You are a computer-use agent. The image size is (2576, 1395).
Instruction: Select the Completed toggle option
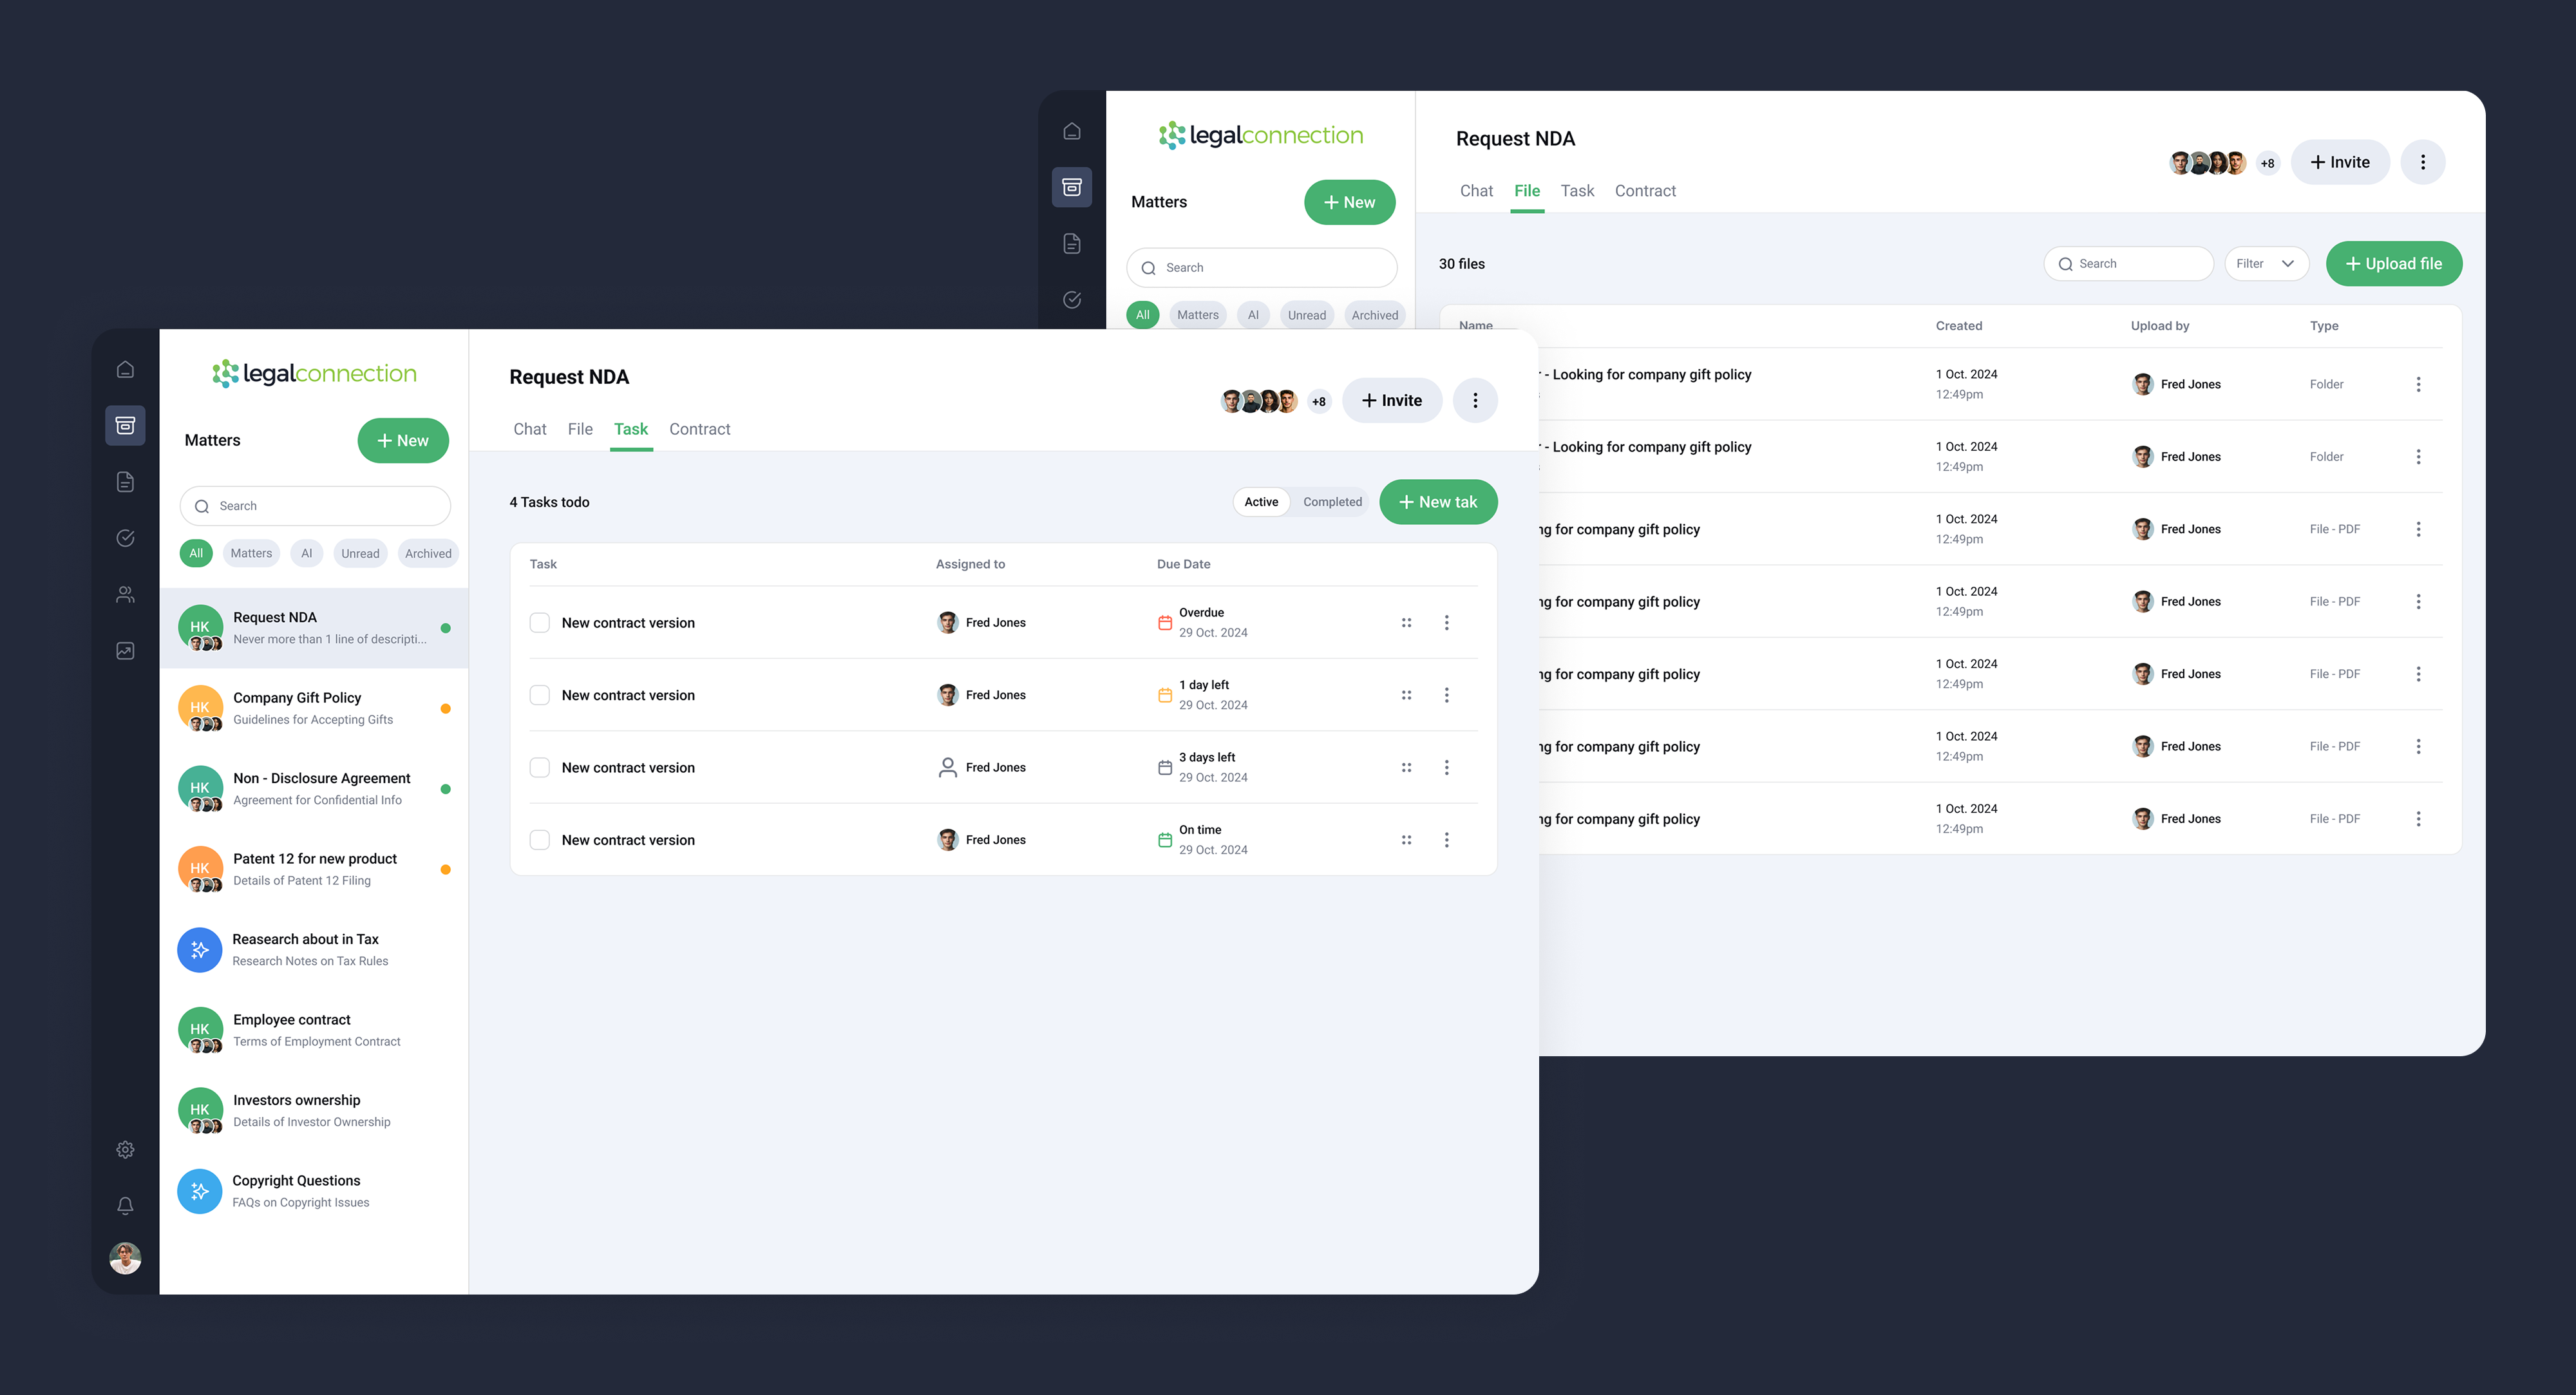pos(1332,502)
